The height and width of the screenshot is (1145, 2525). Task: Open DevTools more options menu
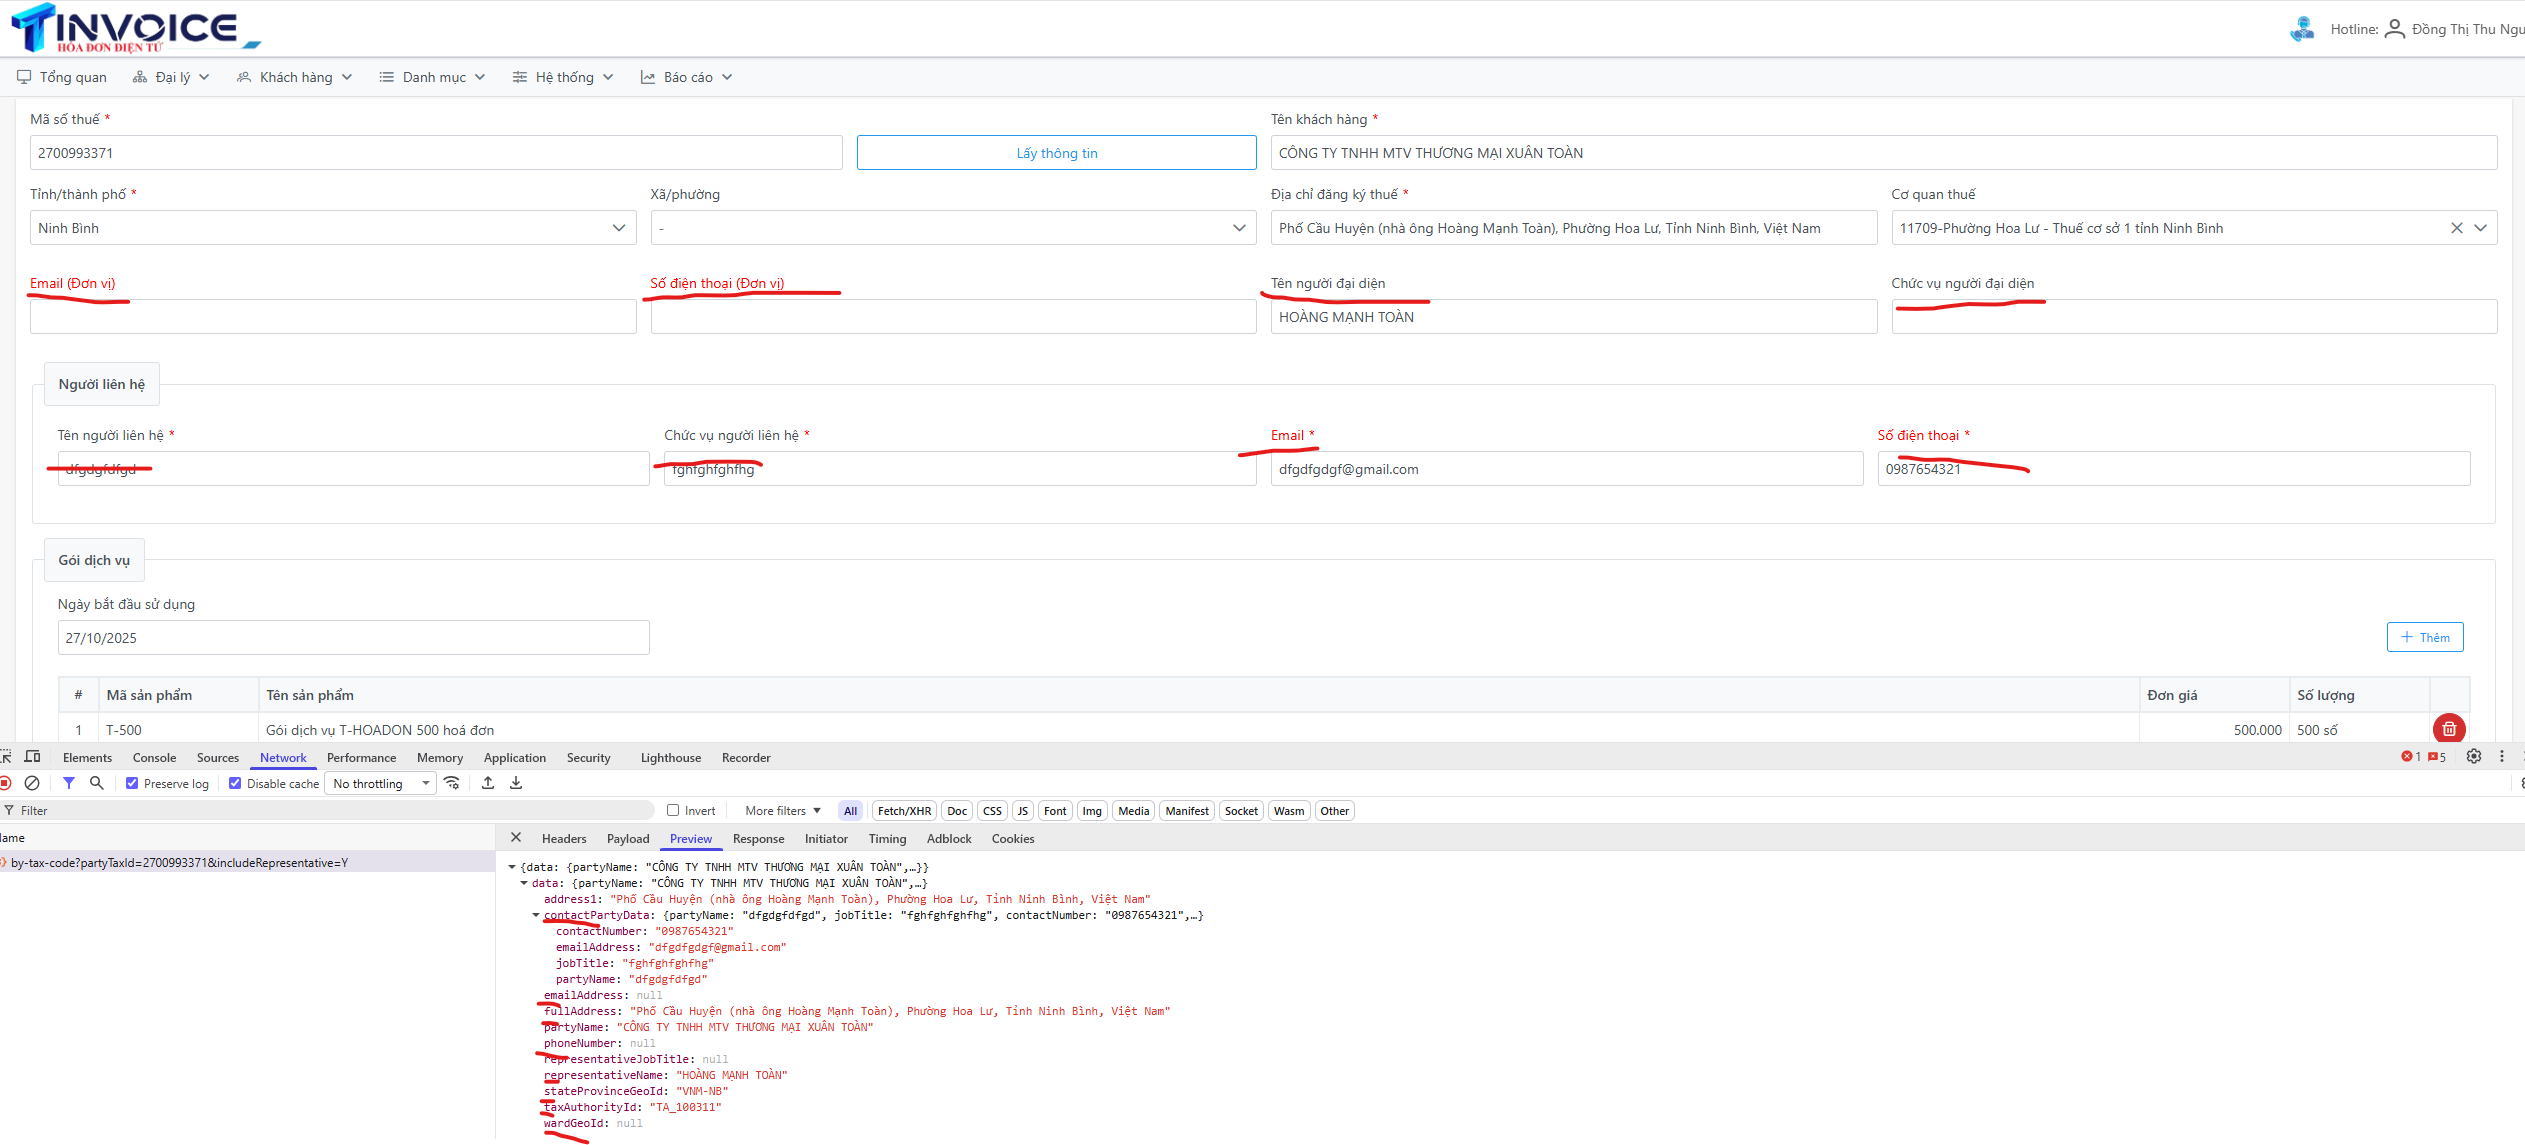click(2502, 757)
